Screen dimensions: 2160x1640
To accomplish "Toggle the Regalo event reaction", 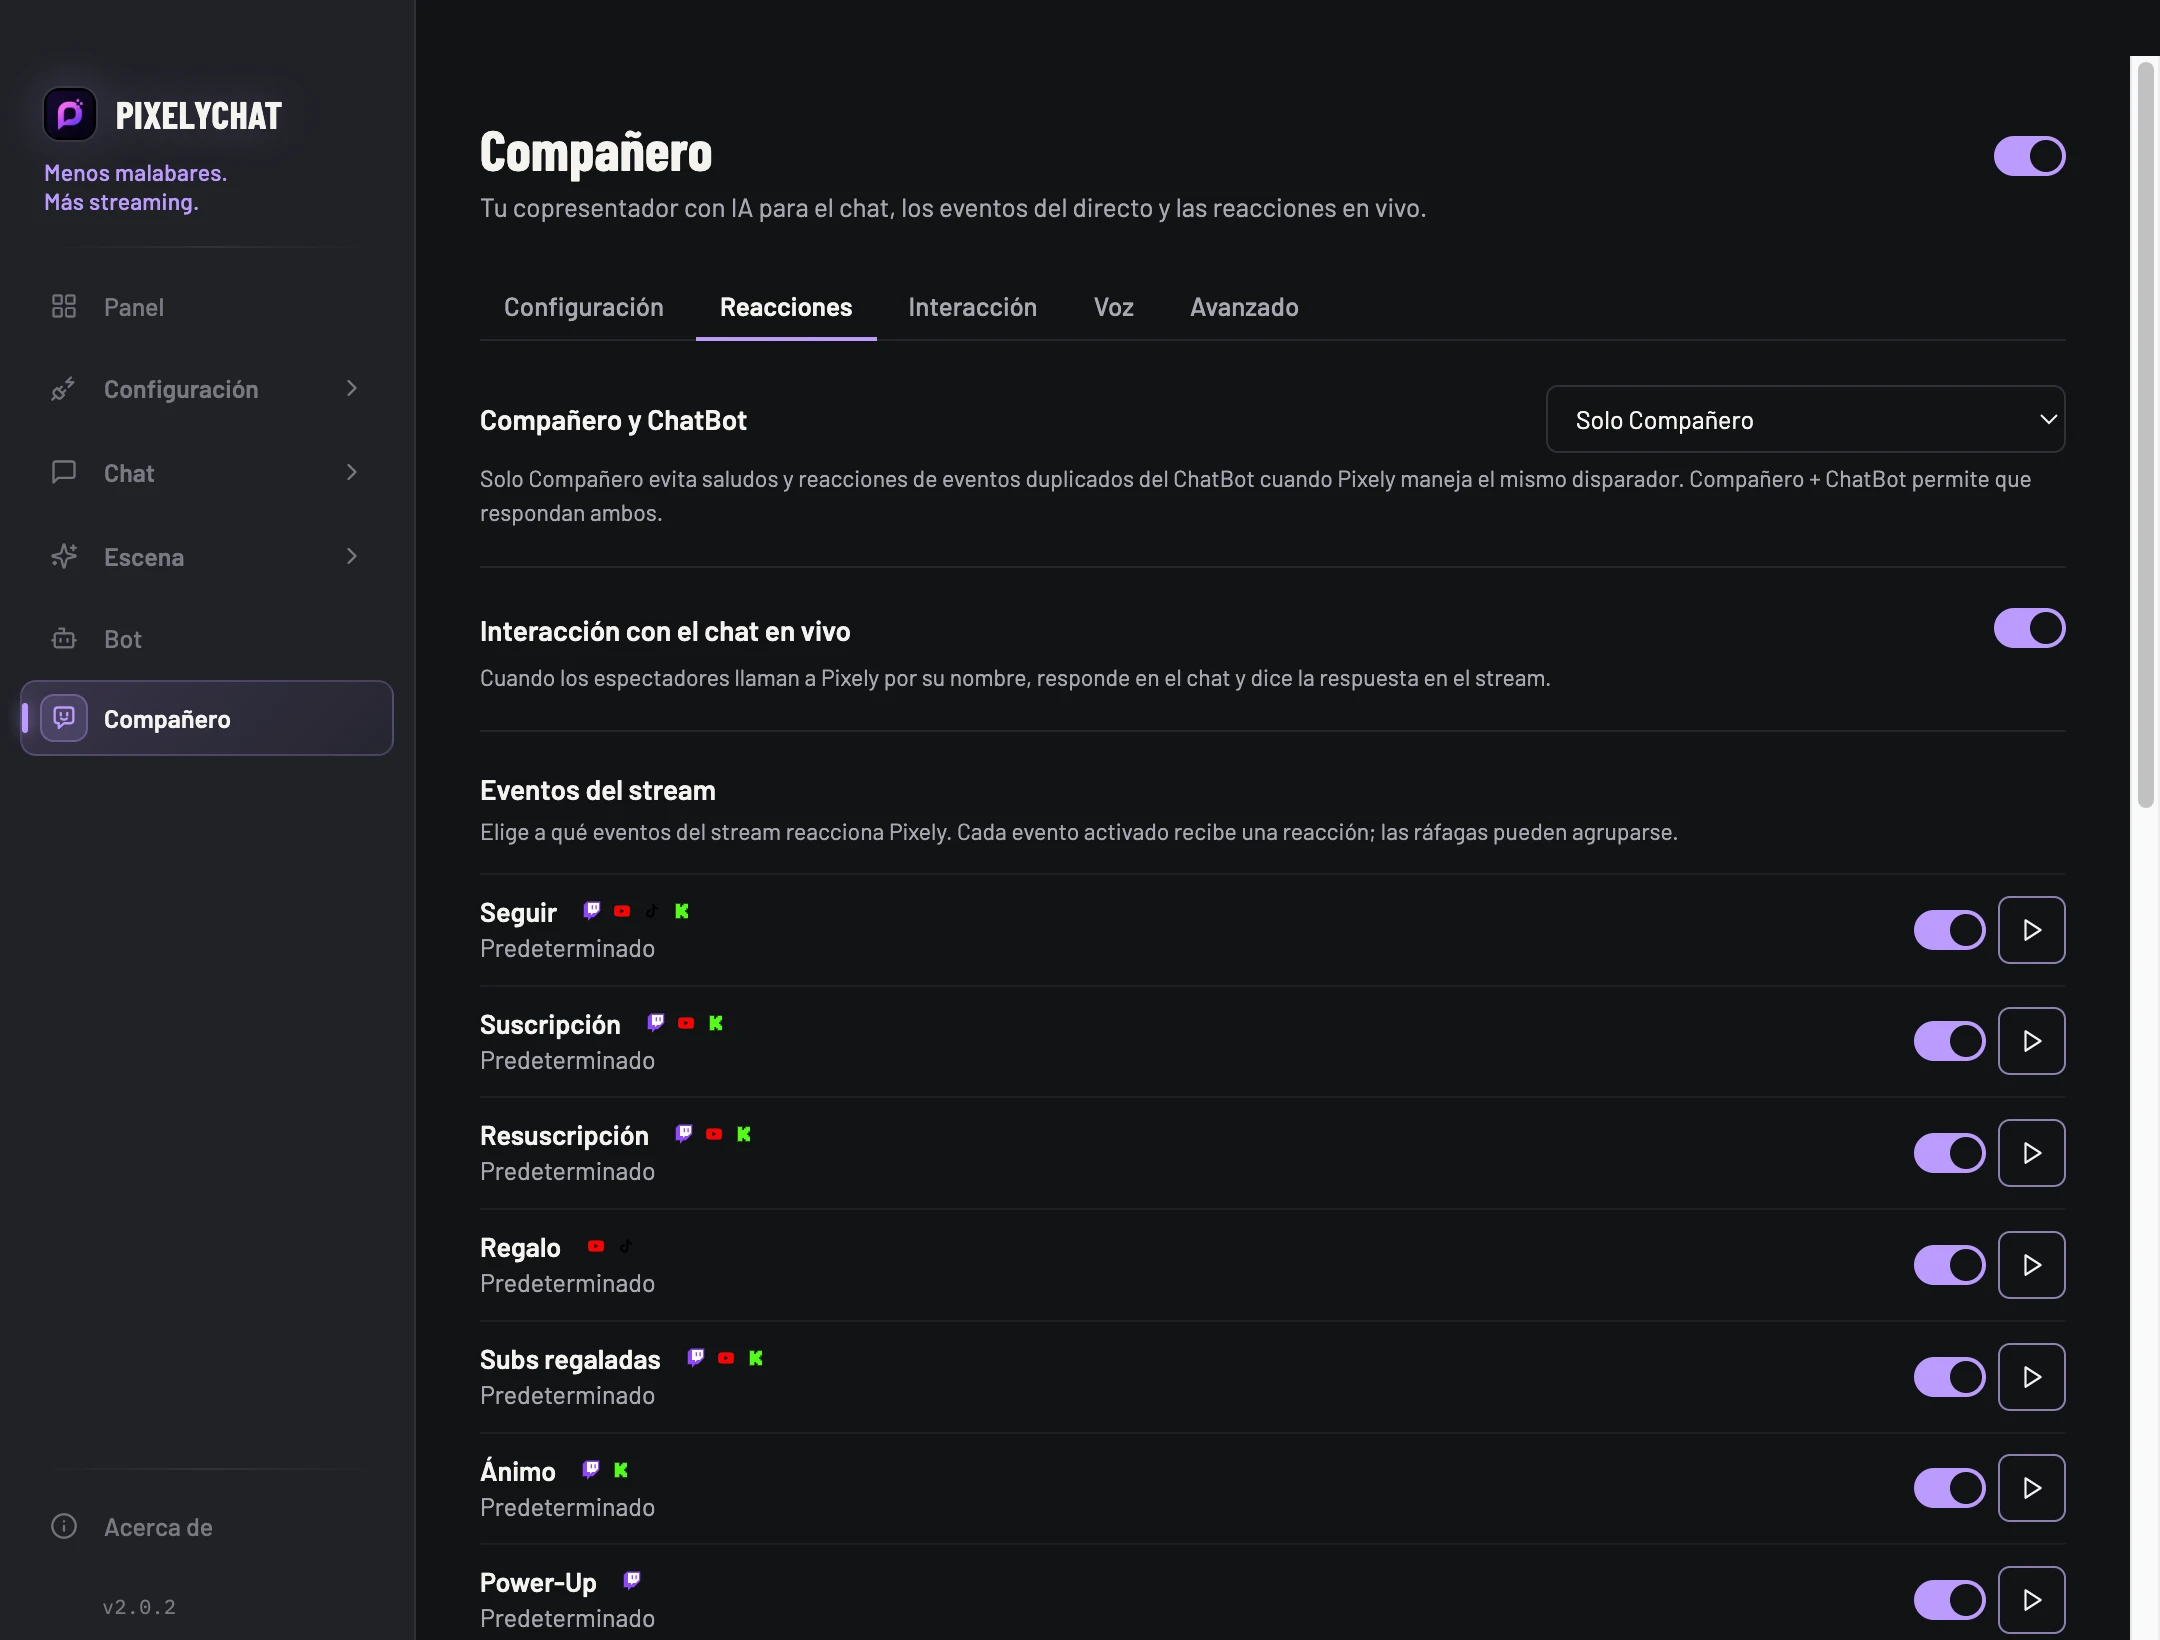I will pyautogui.click(x=1949, y=1265).
